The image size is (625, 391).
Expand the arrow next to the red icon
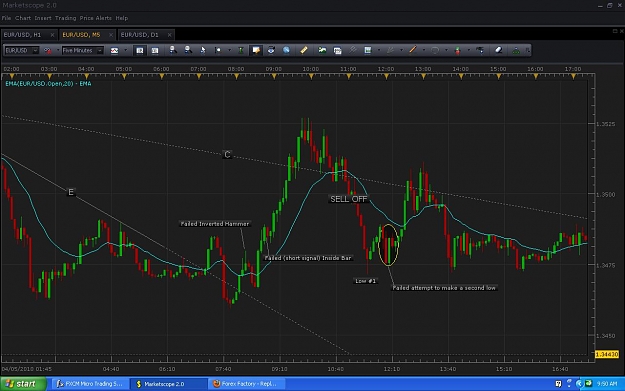click(57, 51)
